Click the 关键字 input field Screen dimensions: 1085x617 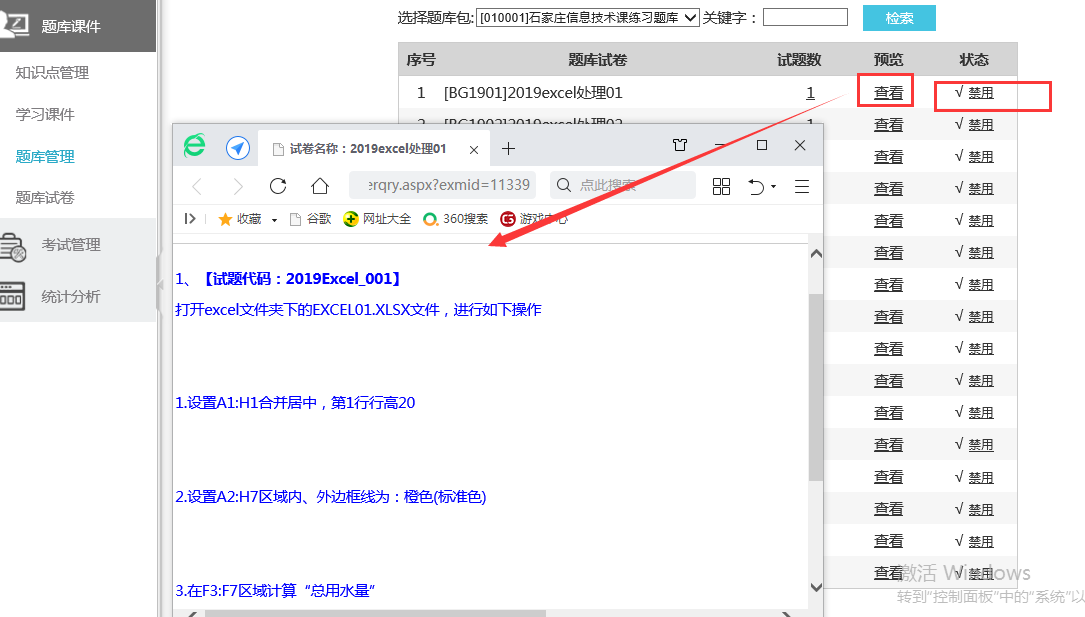pos(805,17)
